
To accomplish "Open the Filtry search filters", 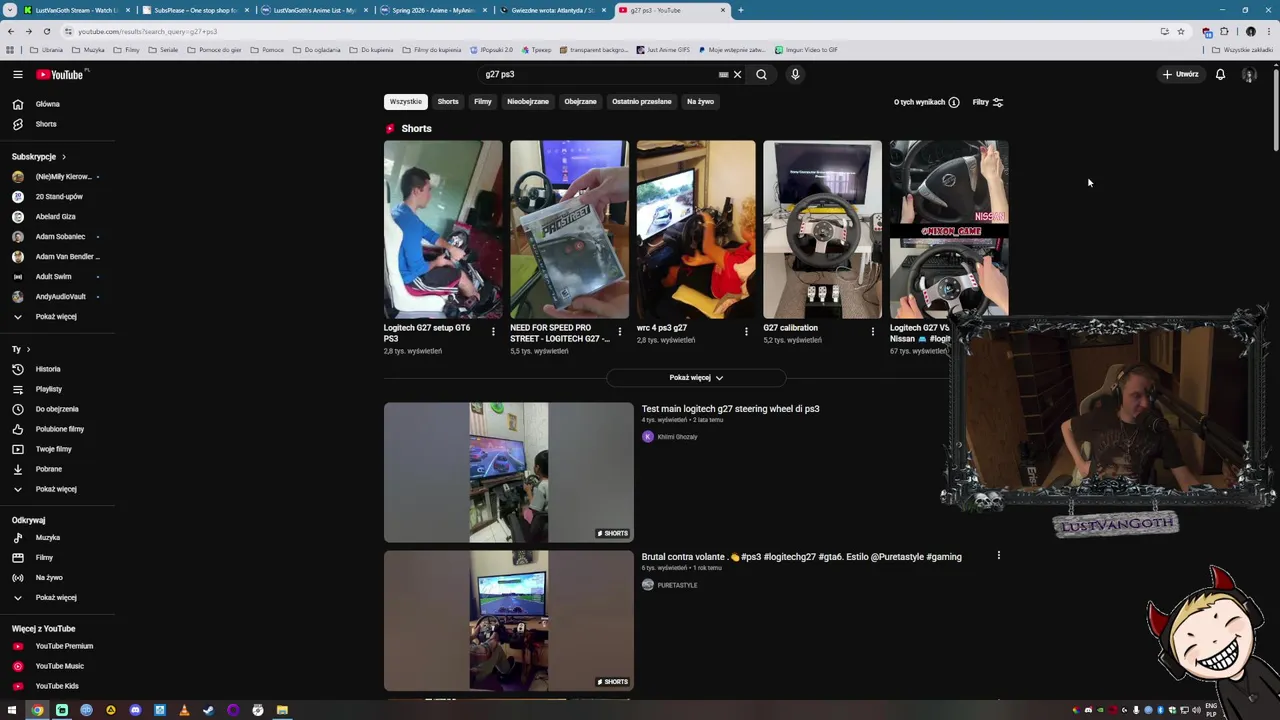I will click(x=988, y=102).
